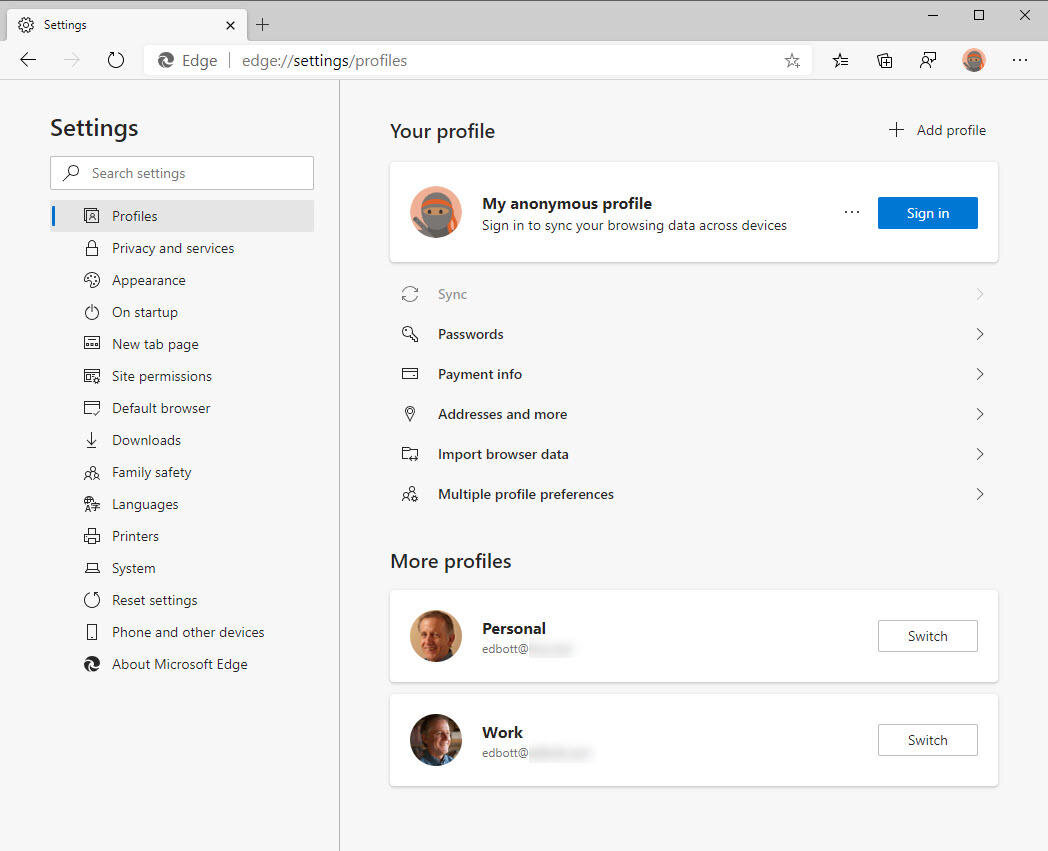Screen dimensions: 1048x851
Task: Click the address bar URL
Action: pyautogui.click(x=324, y=61)
